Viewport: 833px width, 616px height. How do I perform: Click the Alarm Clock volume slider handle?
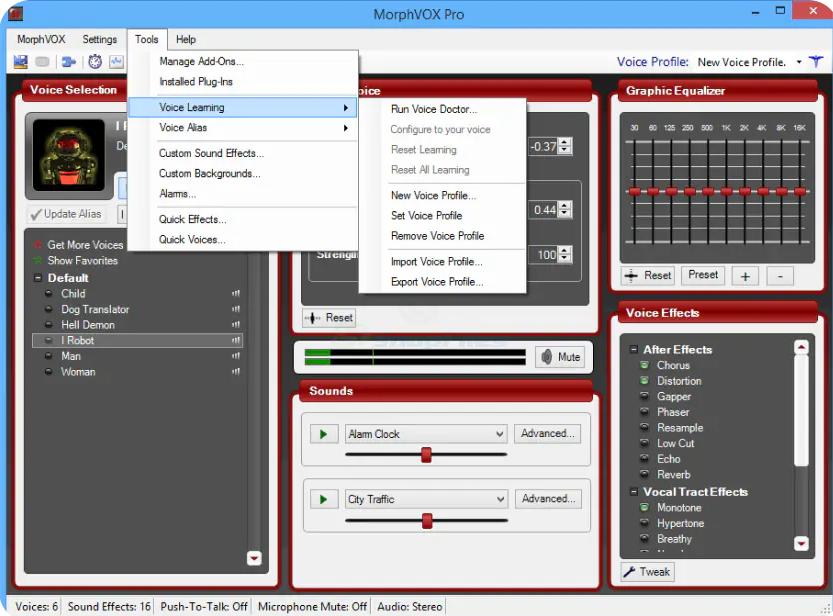click(426, 455)
